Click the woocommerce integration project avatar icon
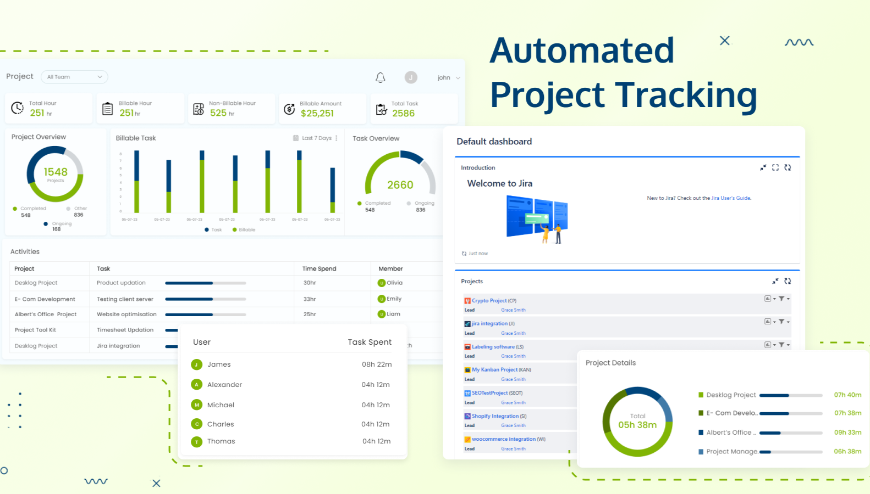 click(x=467, y=439)
